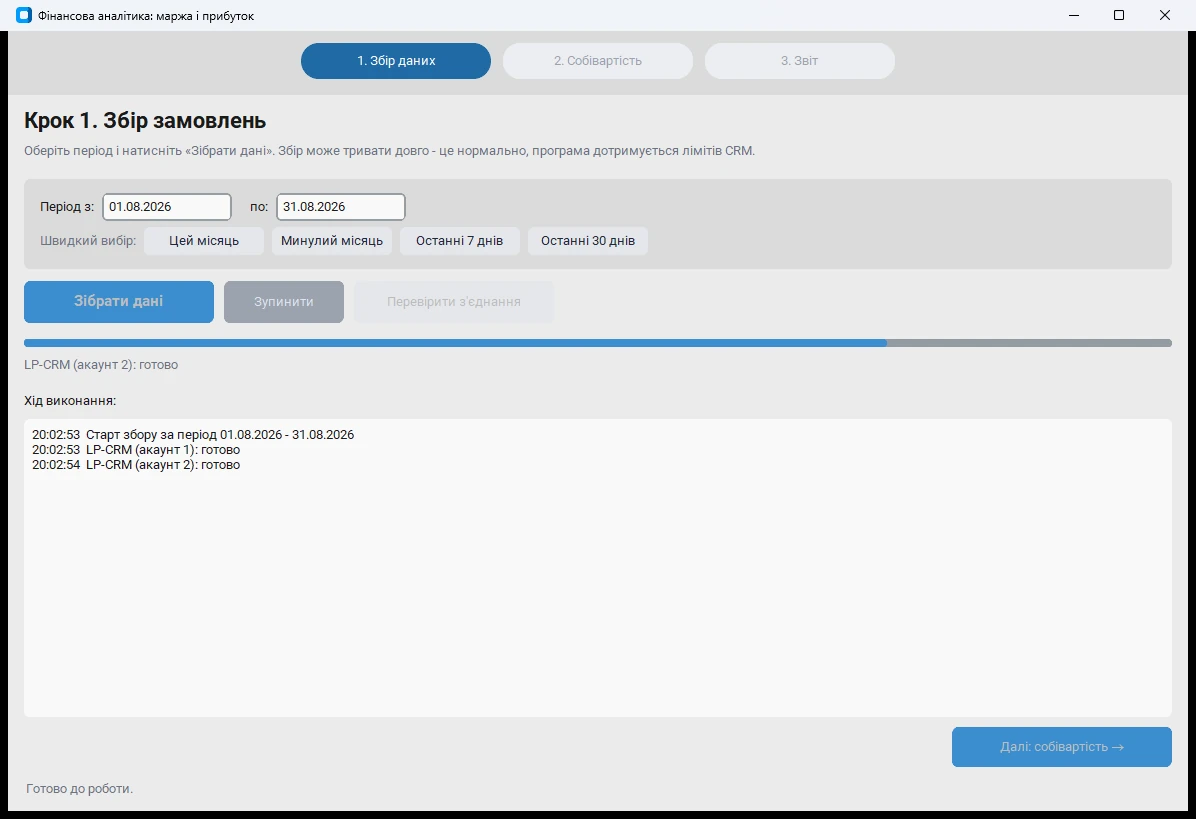Click the app icon in title bar

point(24,15)
